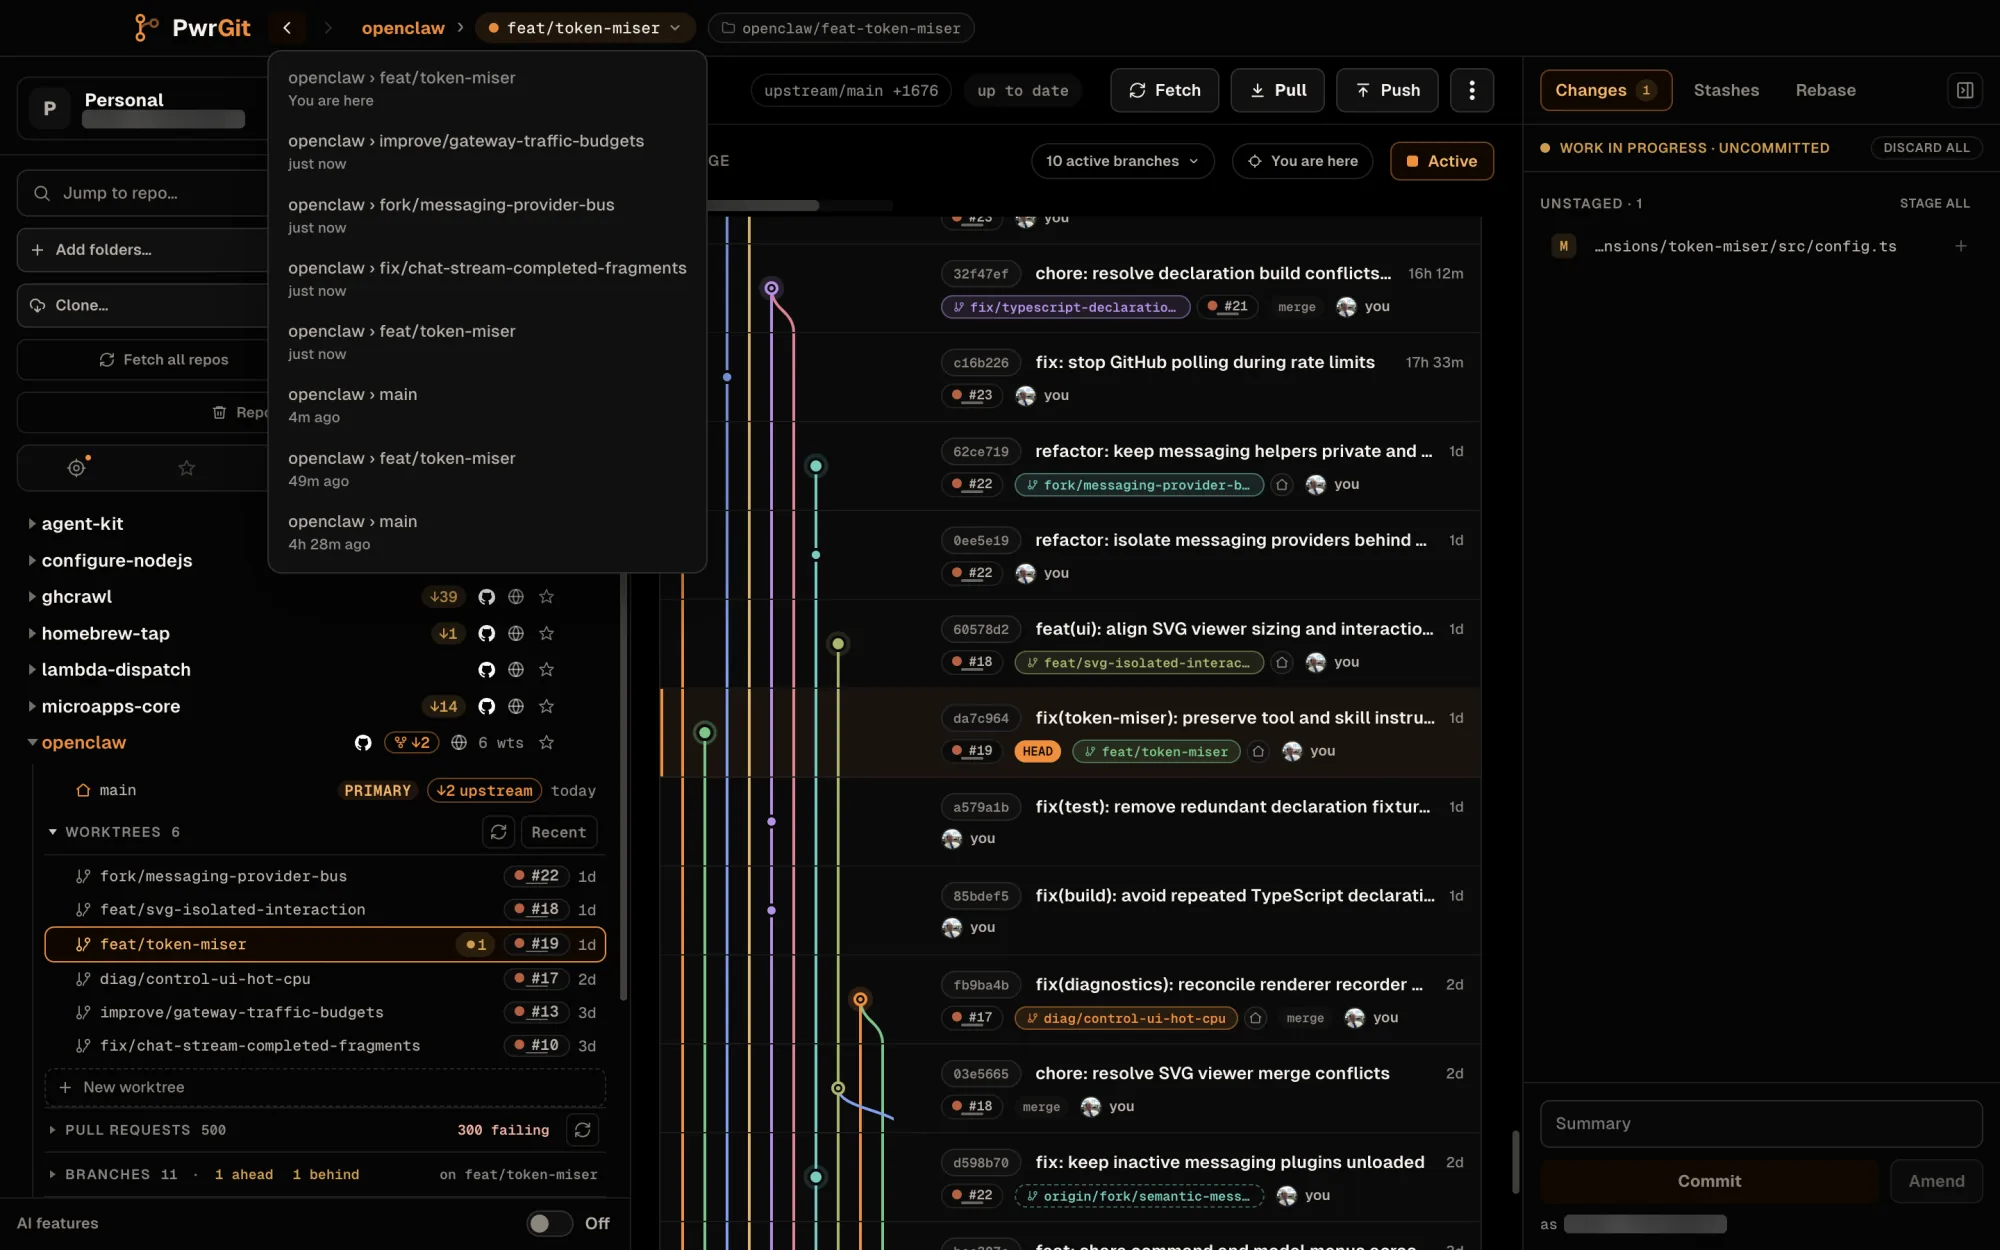The image size is (2000, 1250).
Task: Click the globe icon on openclaw row
Action: [459, 742]
